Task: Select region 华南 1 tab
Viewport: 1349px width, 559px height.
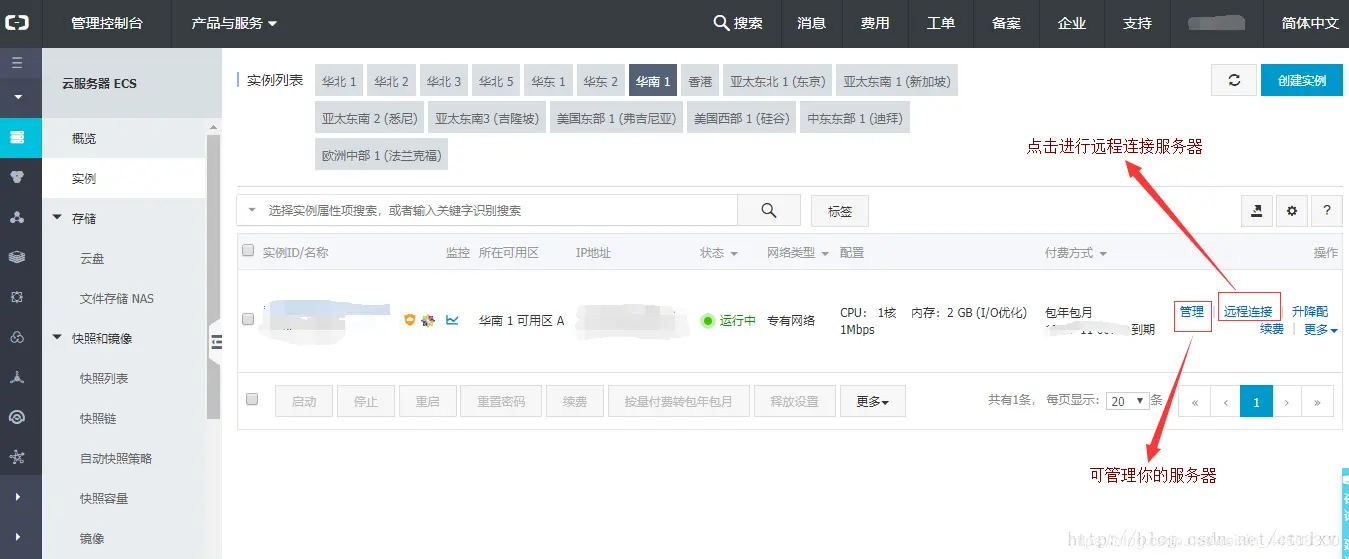Action: 653,82
